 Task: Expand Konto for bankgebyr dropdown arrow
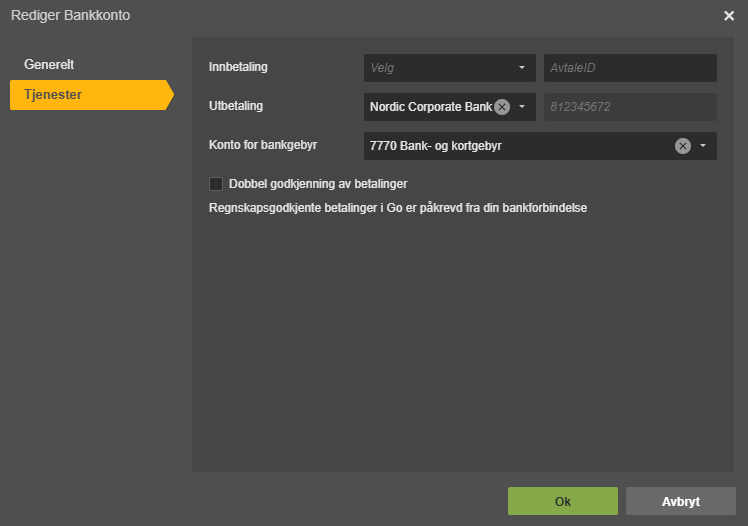click(703, 146)
